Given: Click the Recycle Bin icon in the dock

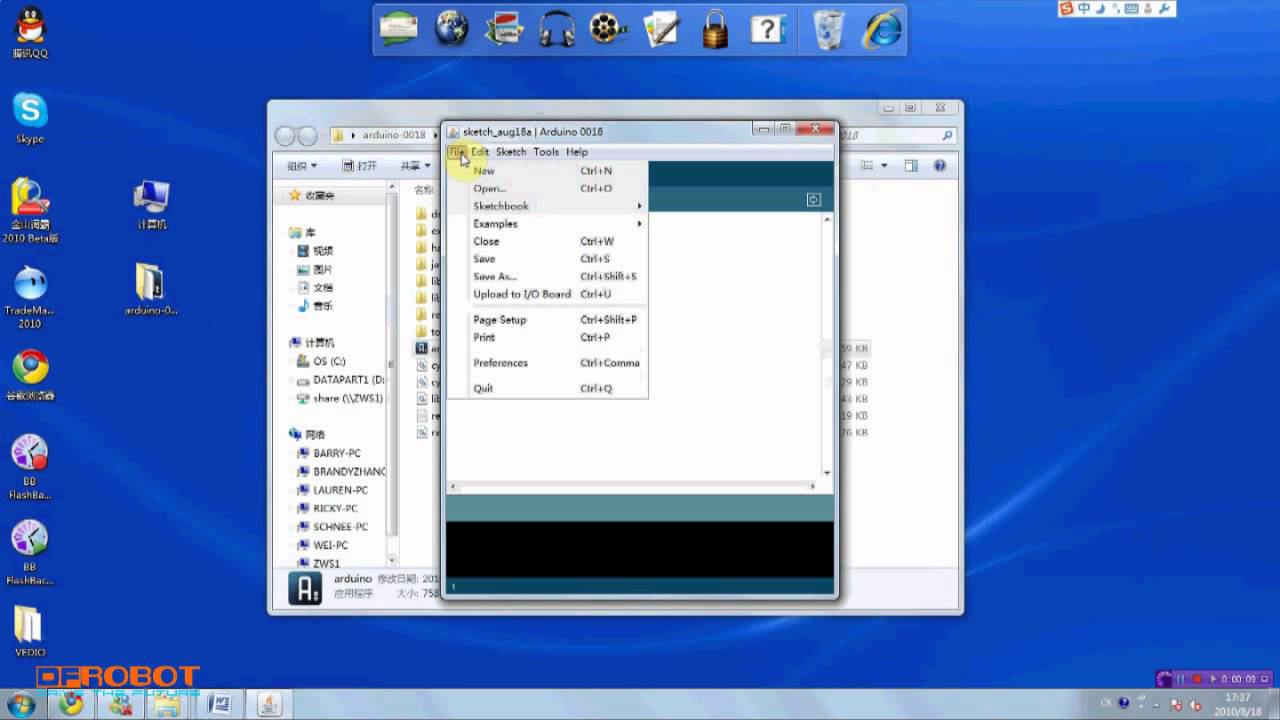Looking at the screenshot, I should [828, 29].
